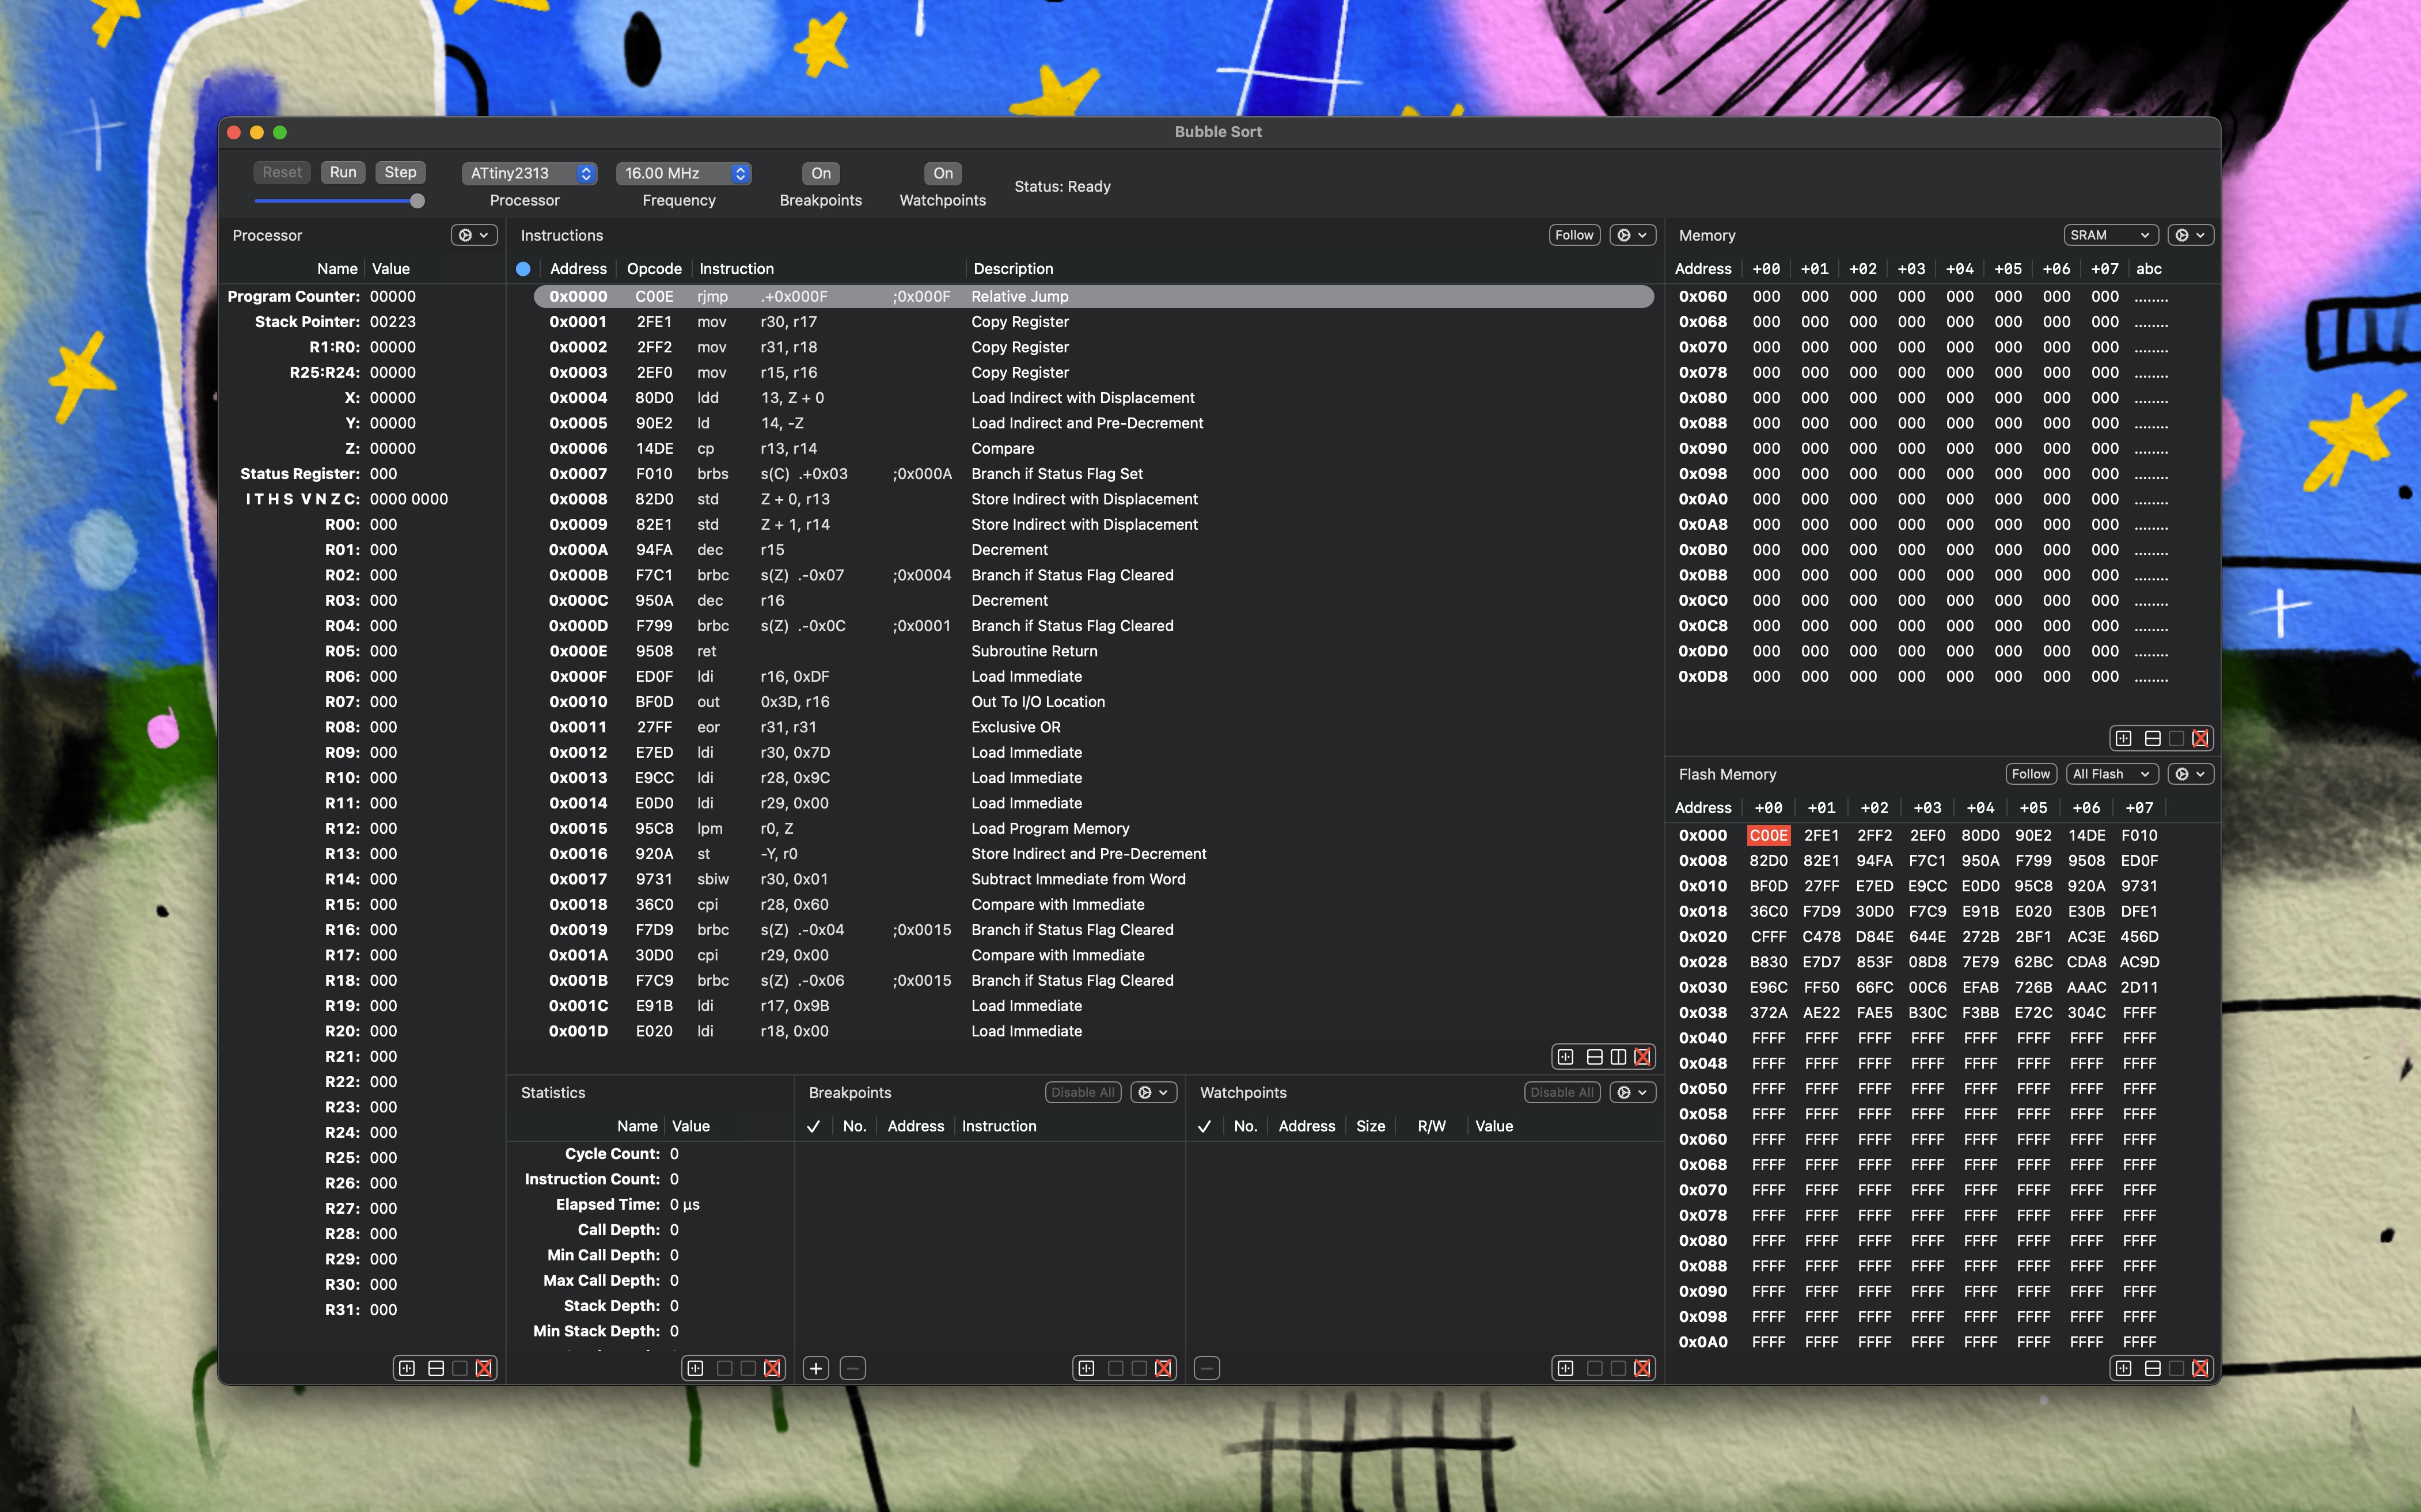The height and width of the screenshot is (1512, 2421).
Task: Split Instructions panel vertically with side-by-side icon
Action: pyautogui.click(x=1618, y=1057)
